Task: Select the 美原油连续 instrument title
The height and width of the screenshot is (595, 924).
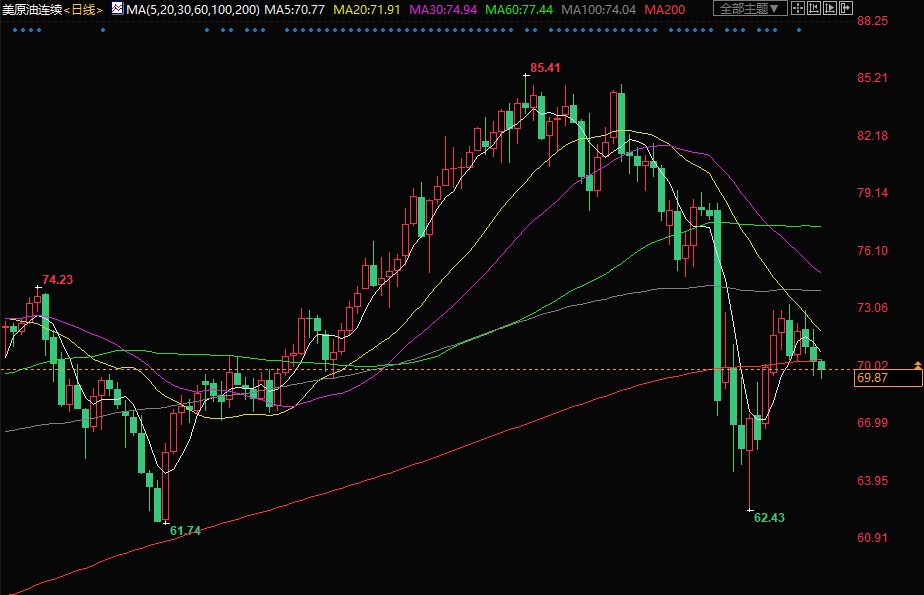Action: [x=32, y=9]
